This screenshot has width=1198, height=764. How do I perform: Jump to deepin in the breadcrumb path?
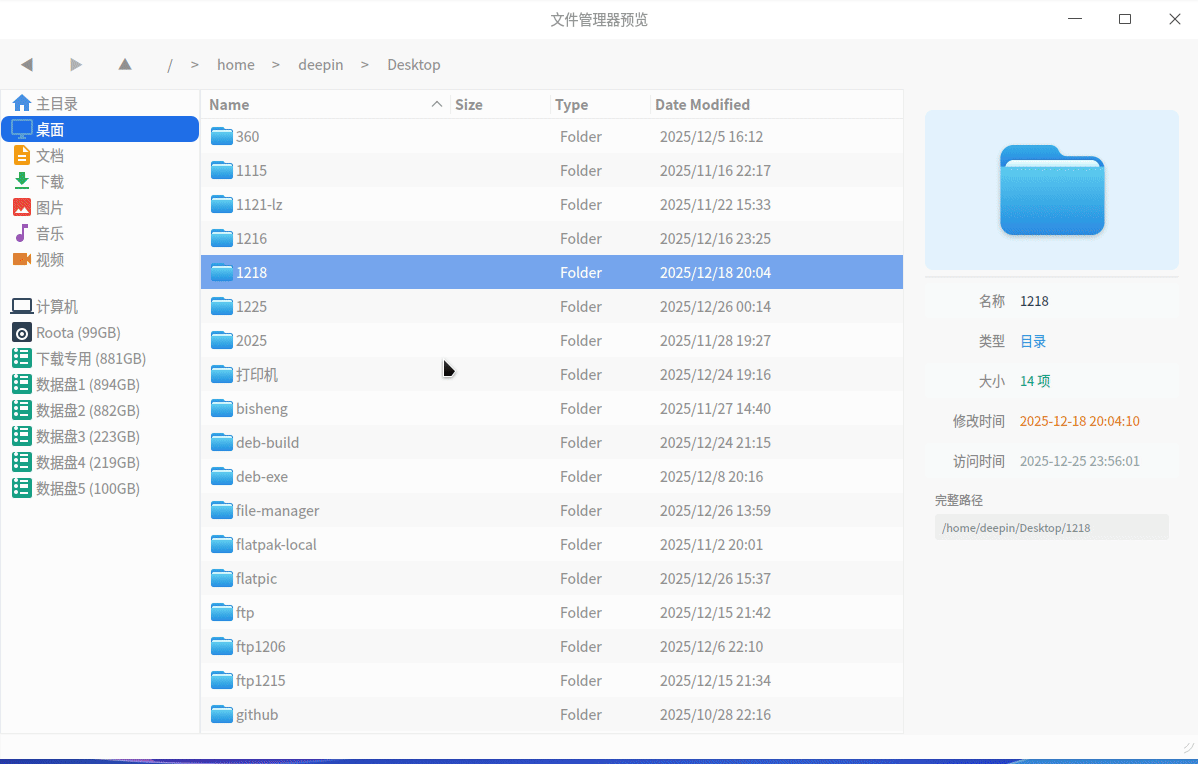point(320,65)
